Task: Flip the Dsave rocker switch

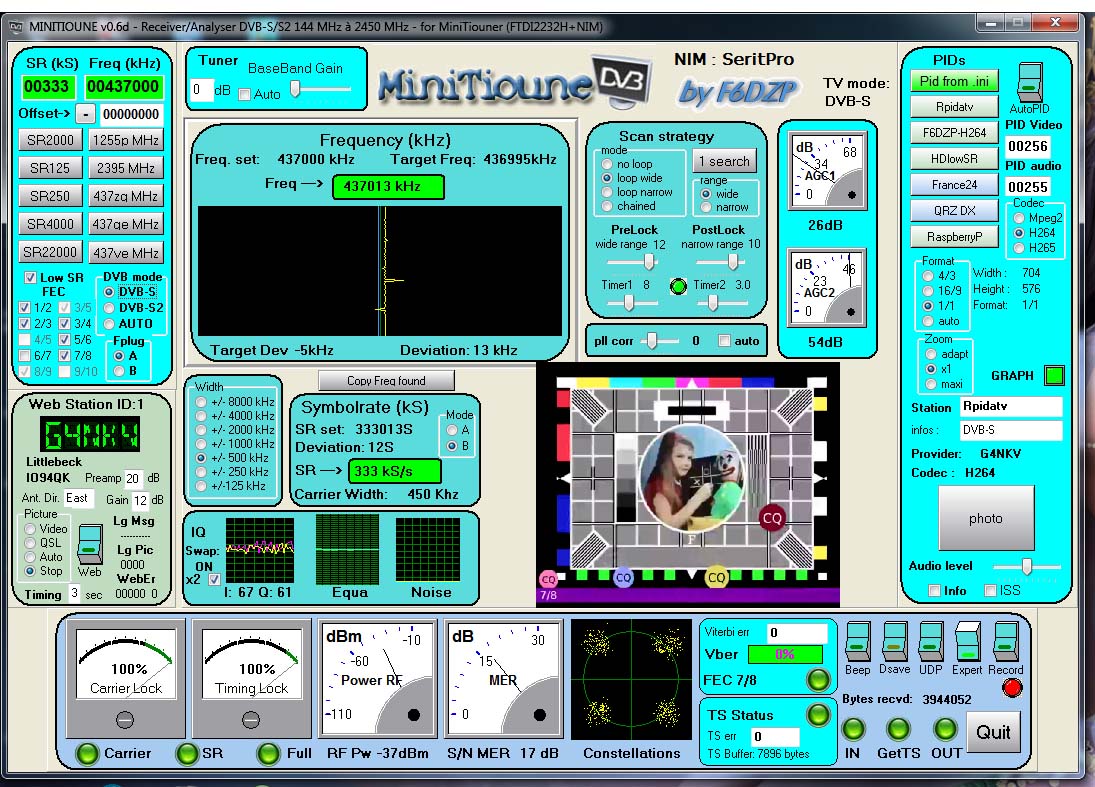Action: click(894, 641)
